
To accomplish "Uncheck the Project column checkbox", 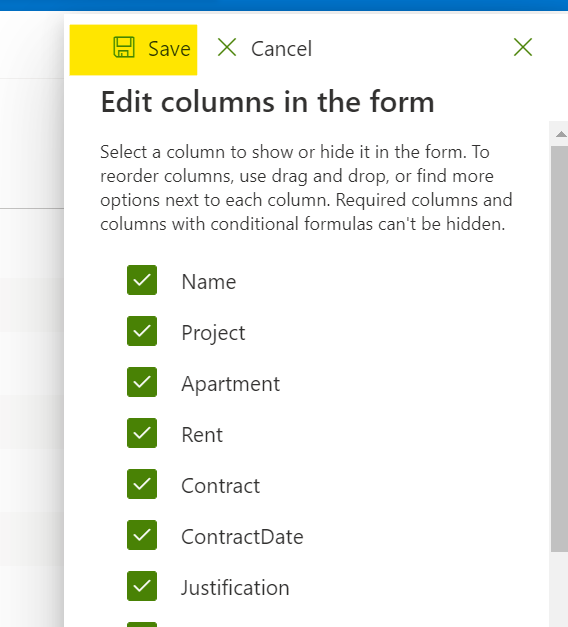I will pyautogui.click(x=142, y=331).
